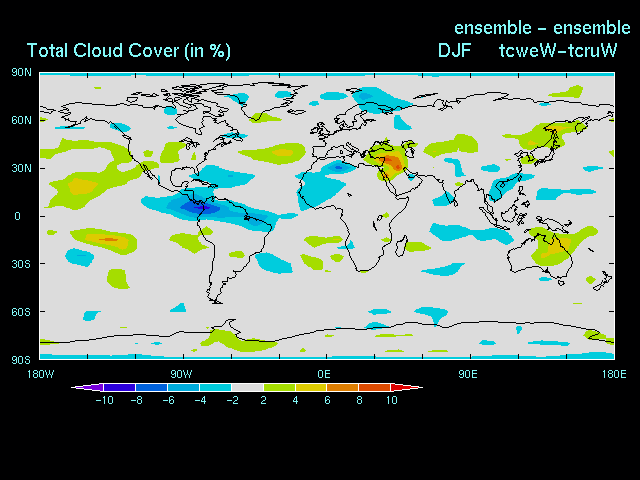Select the 'DJF' season label
The height and width of the screenshot is (480, 640).
pos(454,51)
